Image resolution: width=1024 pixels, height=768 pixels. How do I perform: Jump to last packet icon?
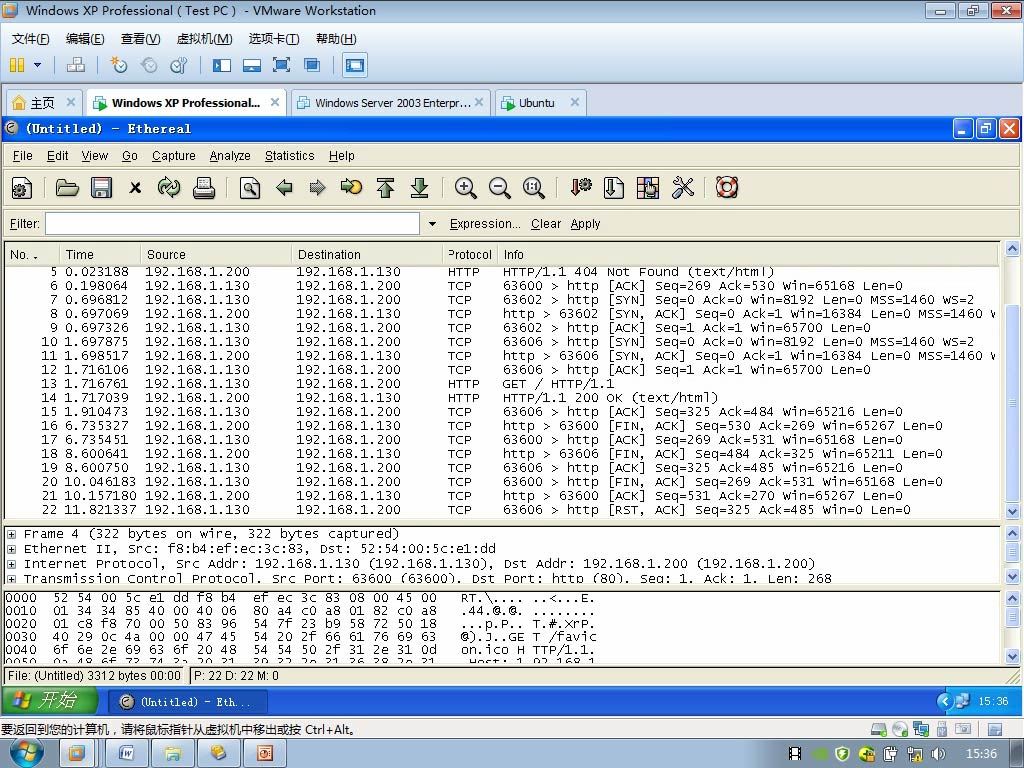[x=419, y=188]
